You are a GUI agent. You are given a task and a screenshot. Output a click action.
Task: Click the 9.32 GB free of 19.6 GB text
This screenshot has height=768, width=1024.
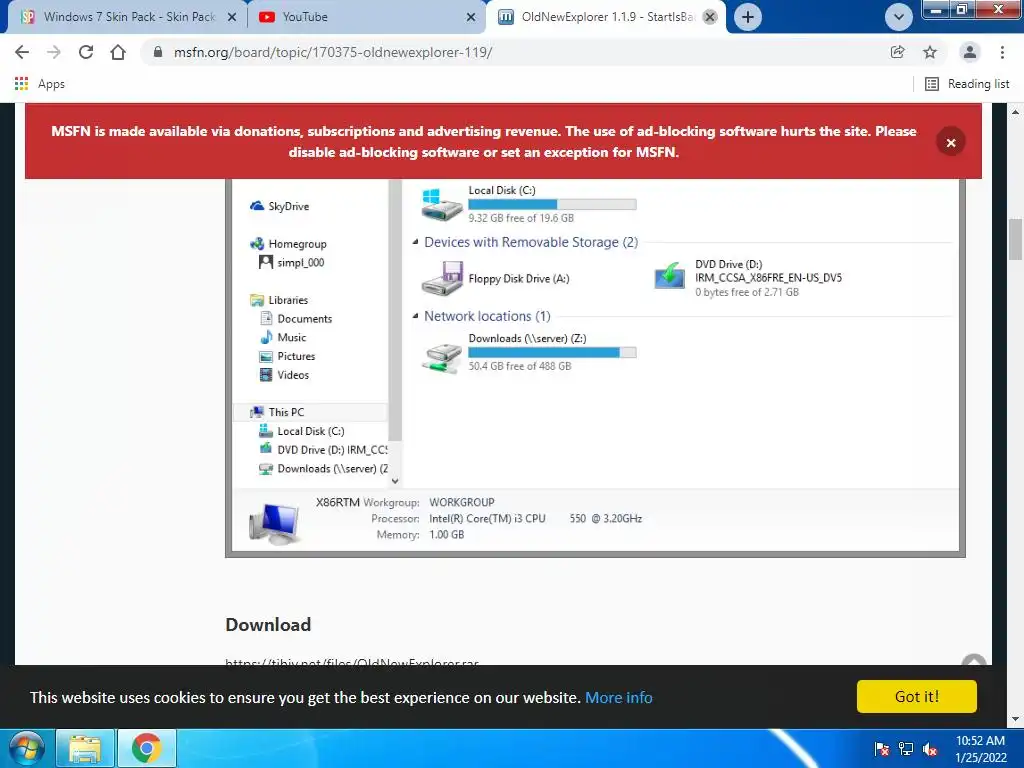[521, 218]
